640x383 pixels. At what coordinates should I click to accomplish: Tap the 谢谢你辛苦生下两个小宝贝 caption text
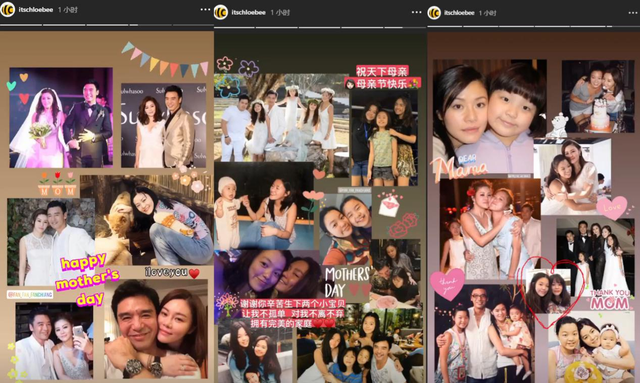(x=292, y=314)
